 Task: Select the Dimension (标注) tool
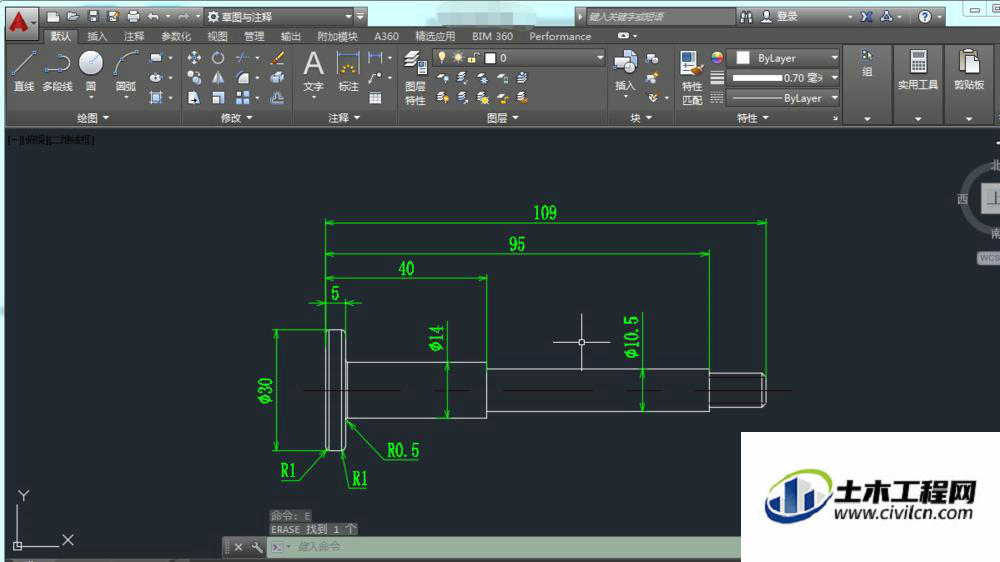(348, 71)
